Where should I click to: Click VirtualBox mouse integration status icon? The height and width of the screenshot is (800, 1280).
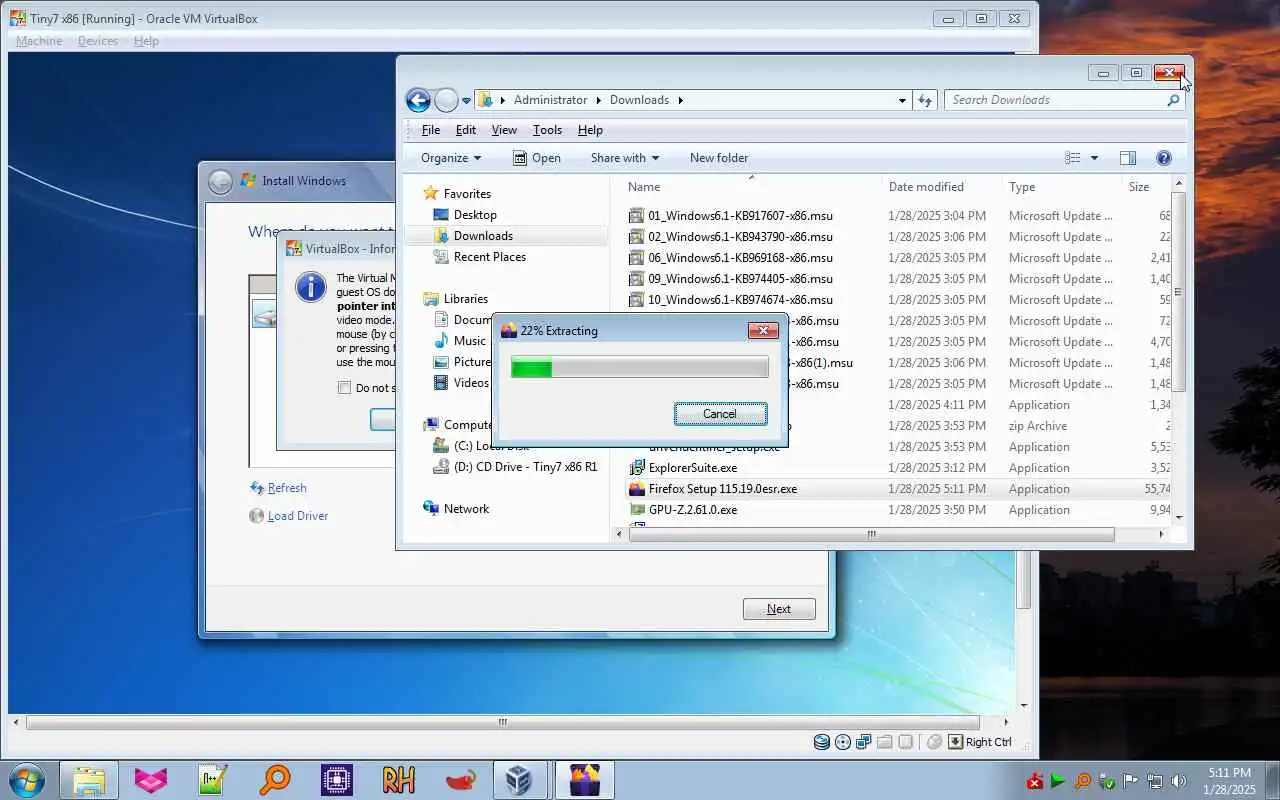pyautogui.click(x=934, y=742)
